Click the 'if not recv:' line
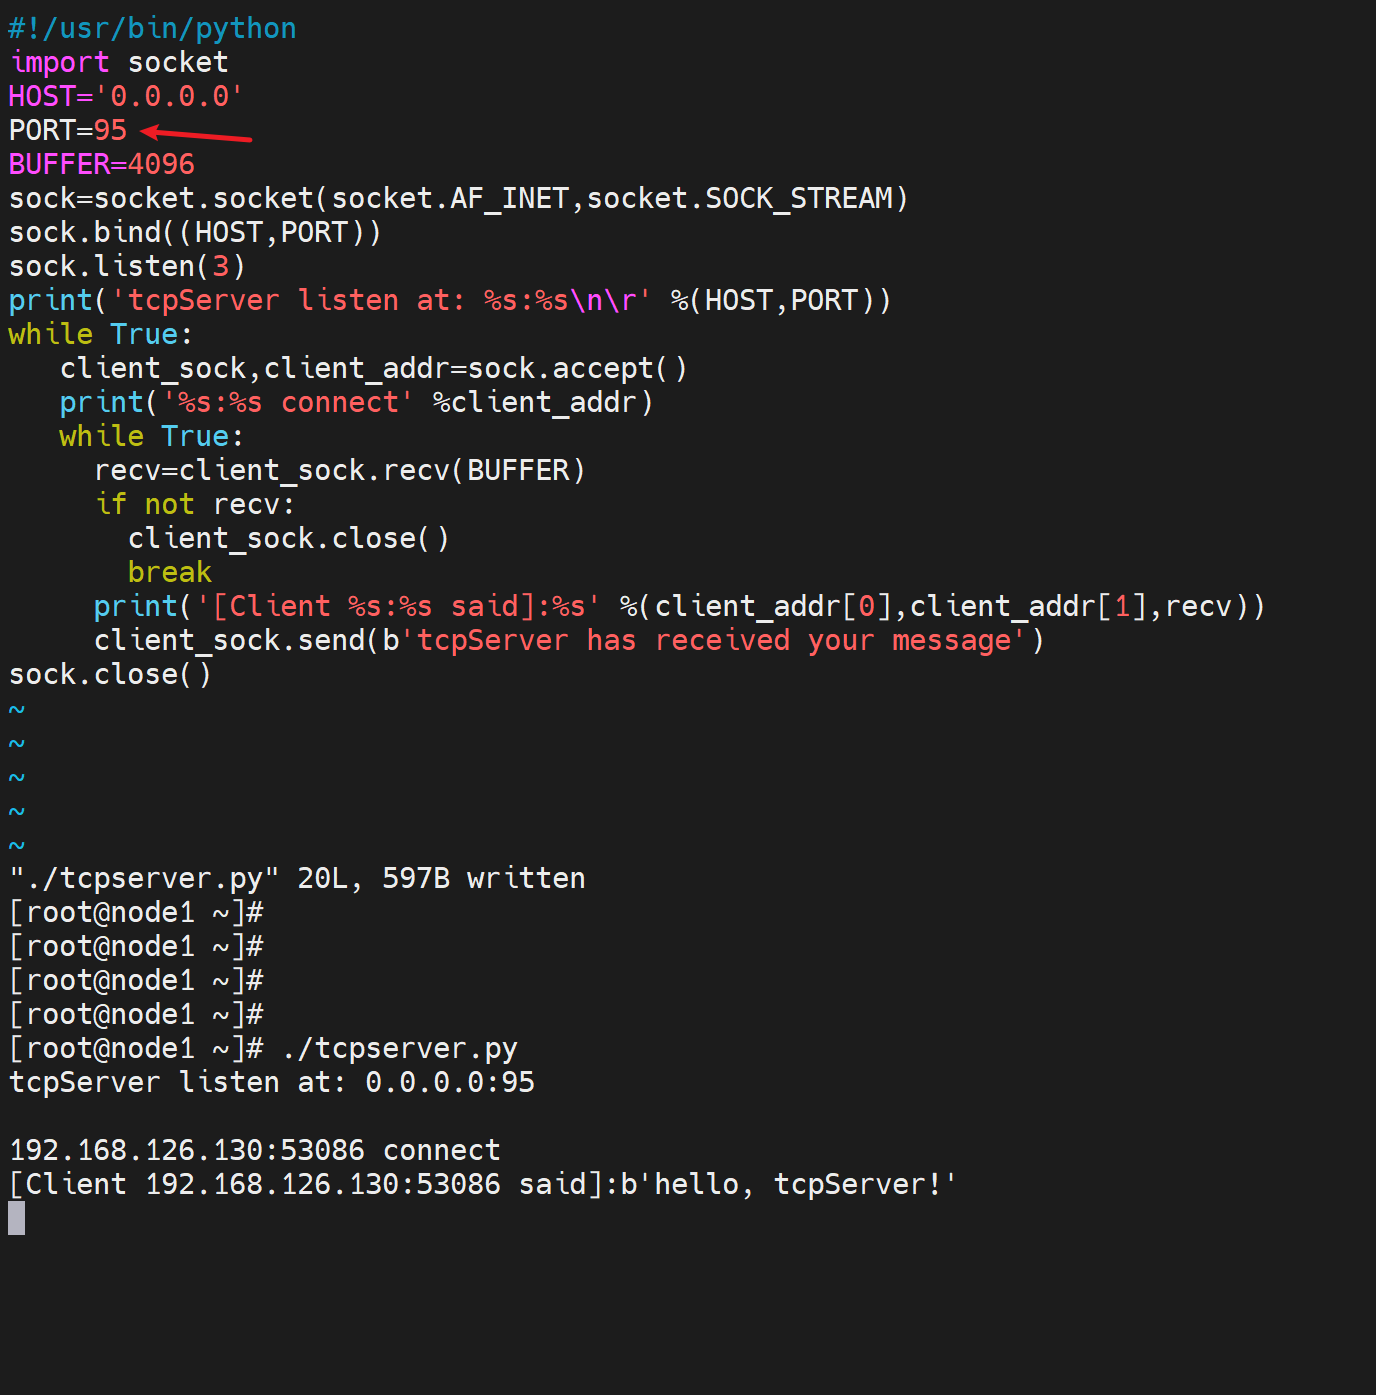The width and height of the screenshot is (1376, 1395). click(x=195, y=504)
